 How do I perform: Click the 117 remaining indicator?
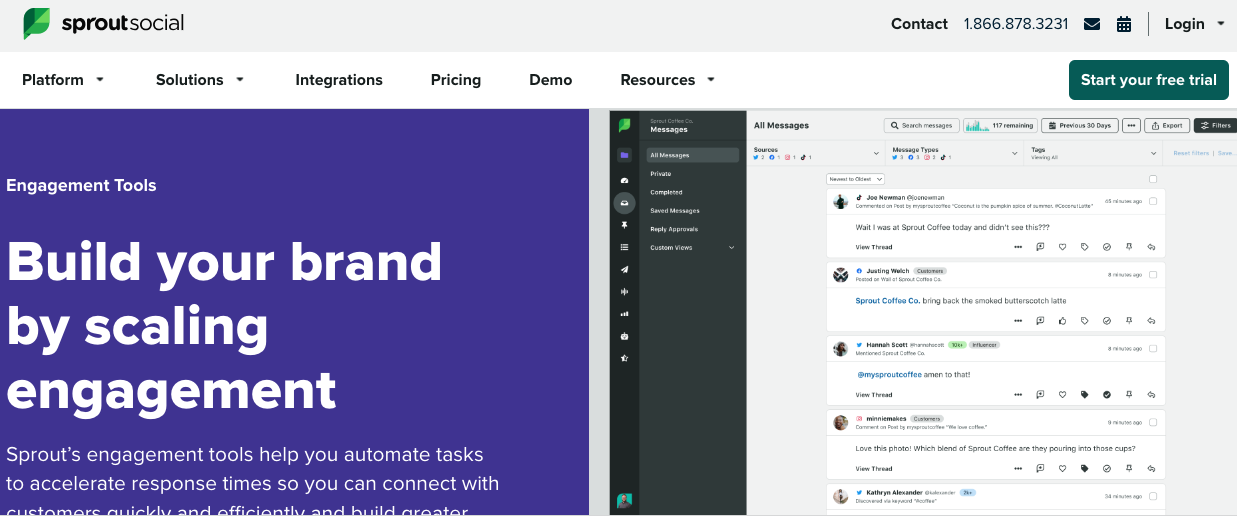999,126
